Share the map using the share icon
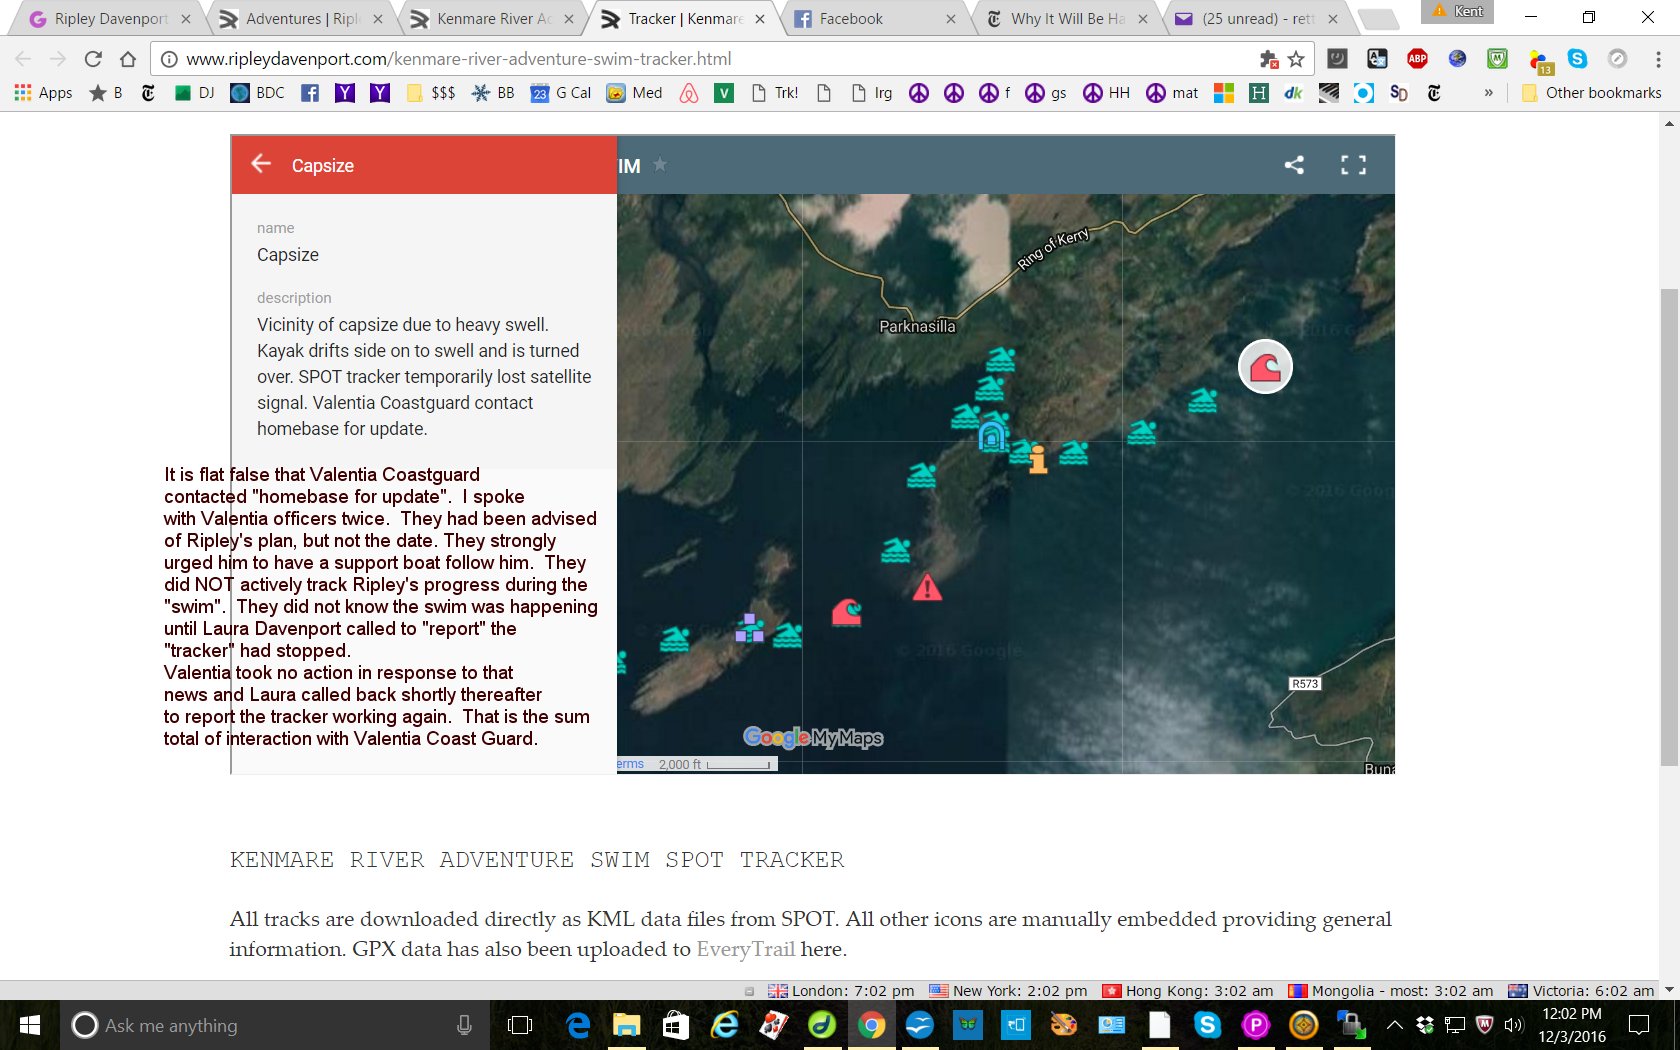 1294,165
